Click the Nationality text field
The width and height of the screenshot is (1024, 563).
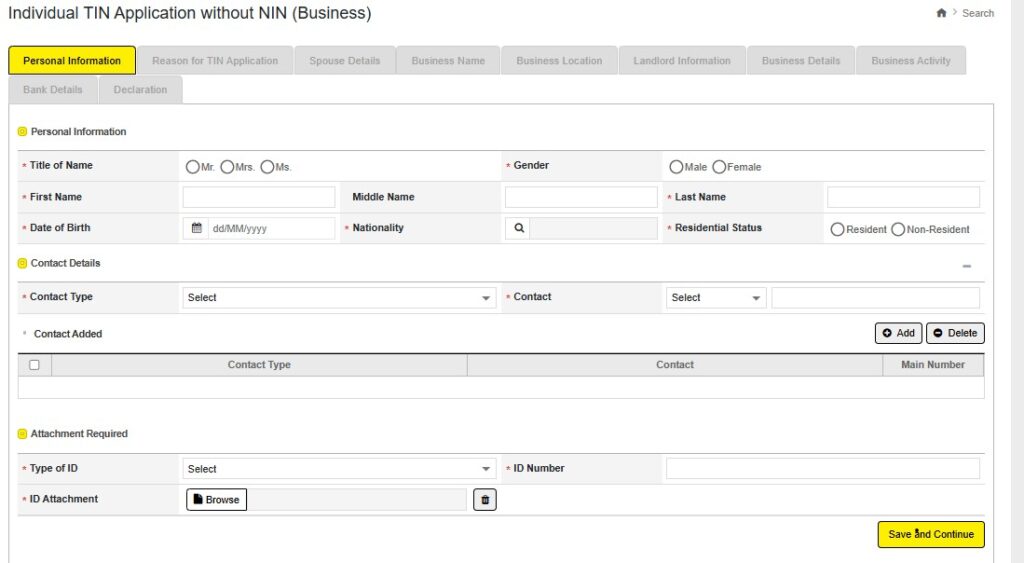point(594,229)
